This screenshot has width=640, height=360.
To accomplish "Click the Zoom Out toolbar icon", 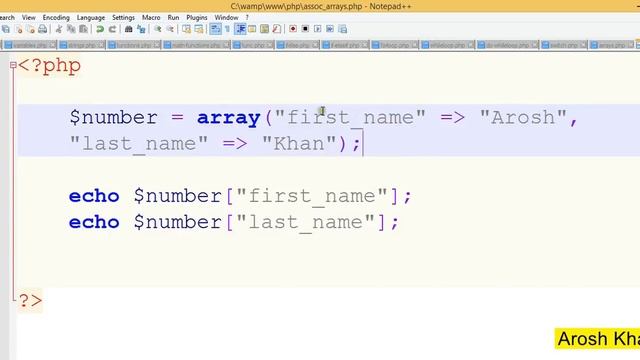I will (x=170, y=29).
